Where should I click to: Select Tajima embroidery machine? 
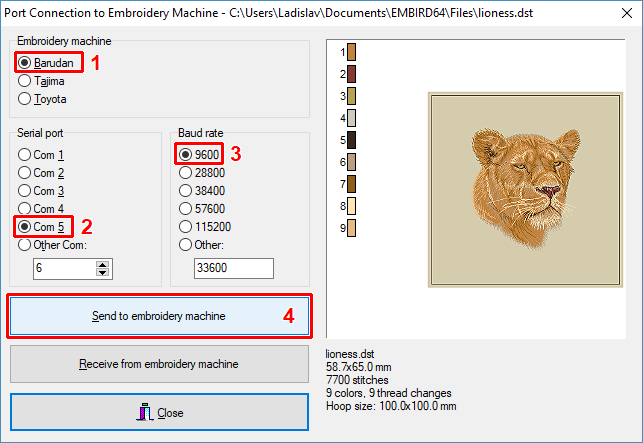tap(41, 81)
